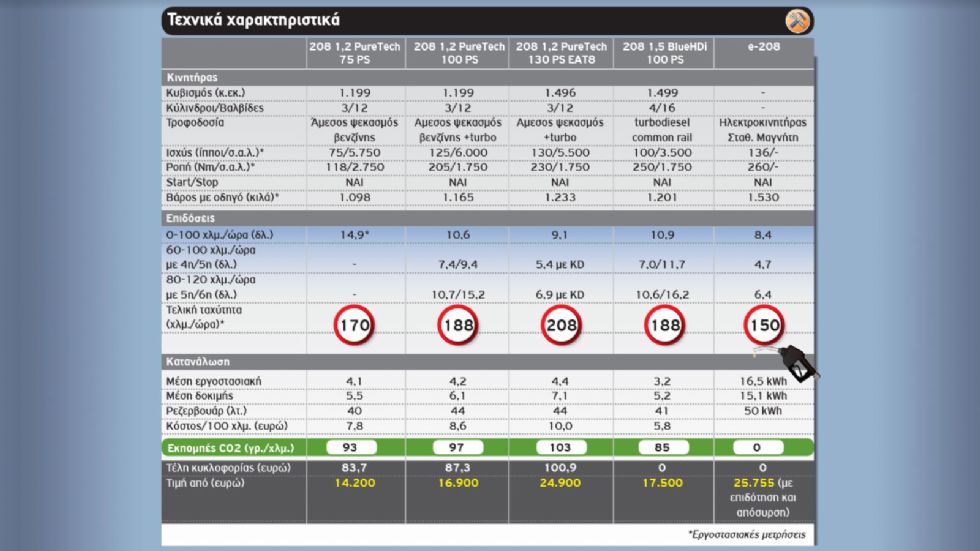Click the '6,9 με KD' cell
Viewport: 980px width, 551px height.
pyautogui.click(x=560, y=294)
